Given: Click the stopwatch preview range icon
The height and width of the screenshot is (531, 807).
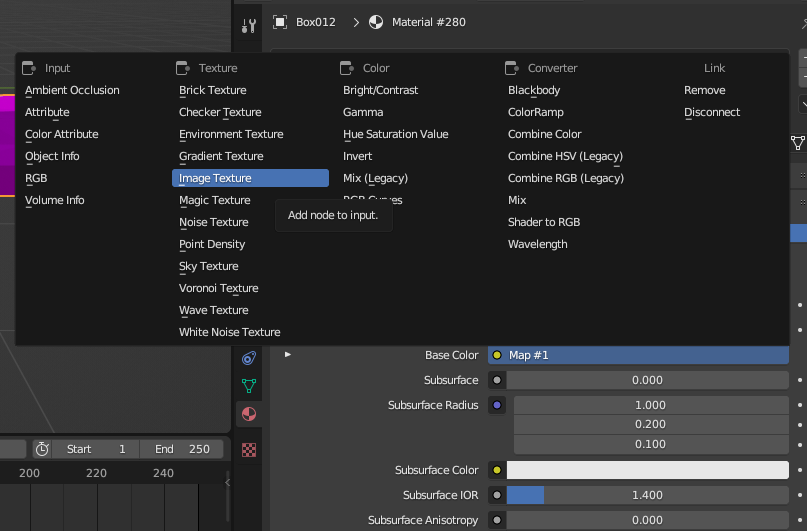Looking at the screenshot, I should tap(42, 449).
